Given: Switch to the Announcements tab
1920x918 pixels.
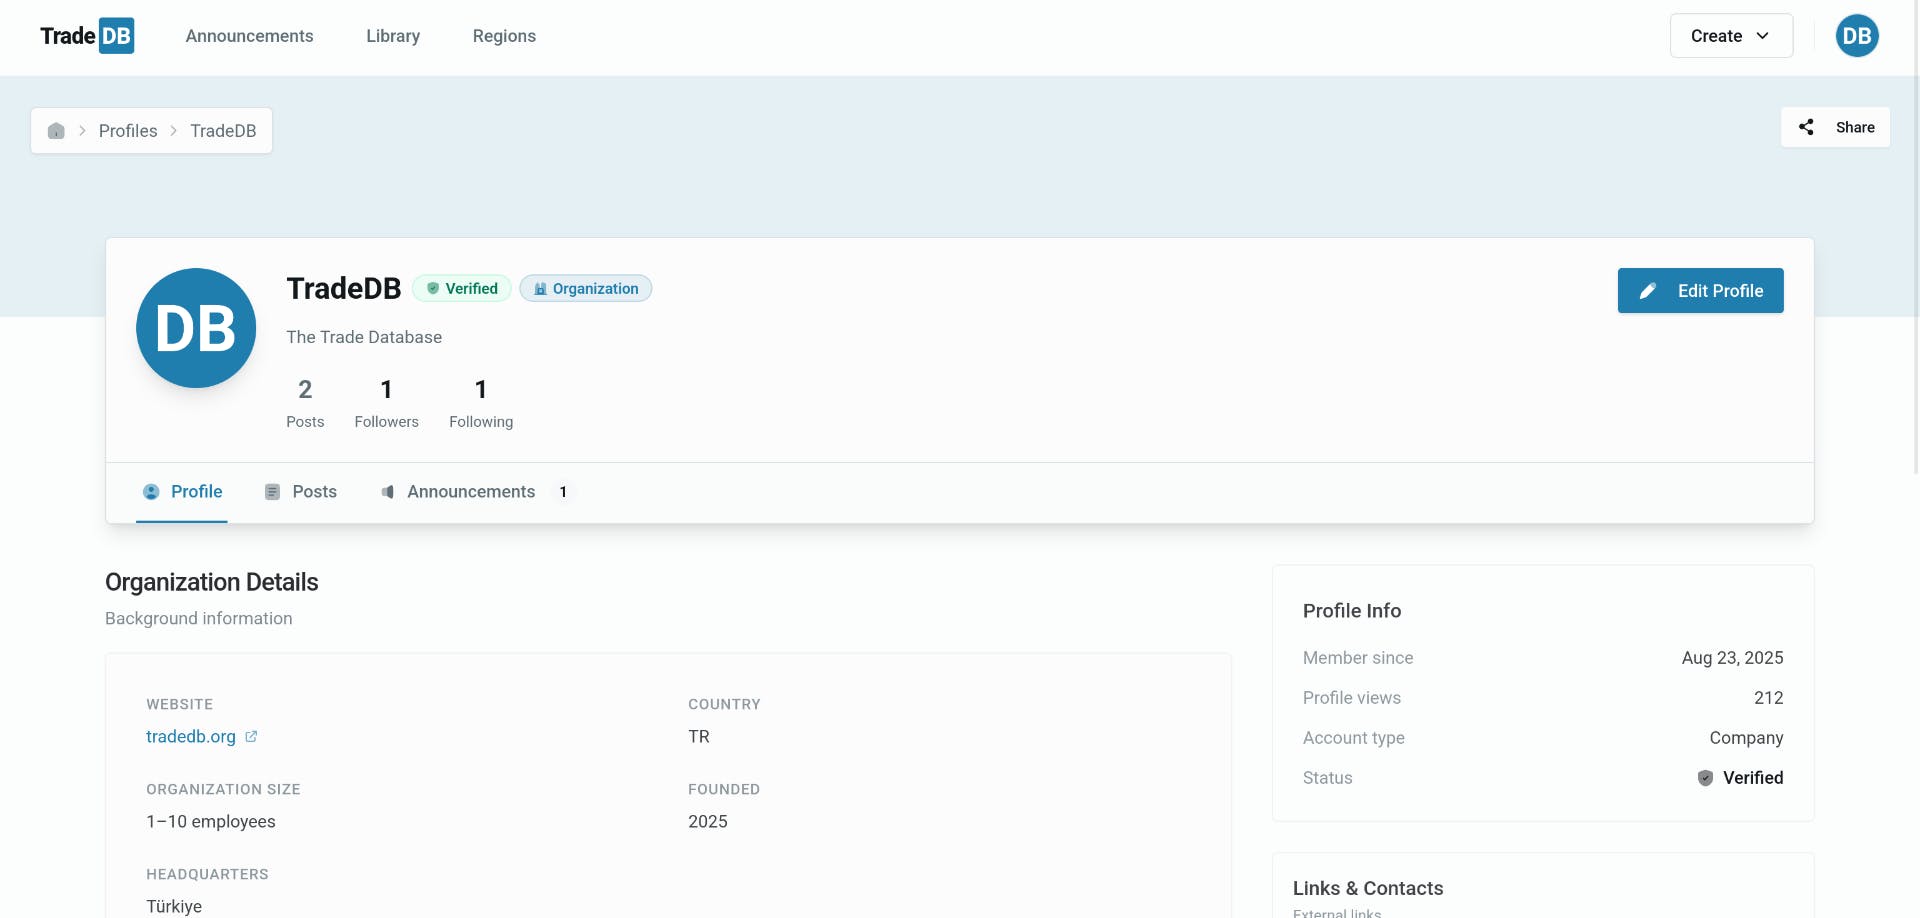Looking at the screenshot, I should (476, 492).
